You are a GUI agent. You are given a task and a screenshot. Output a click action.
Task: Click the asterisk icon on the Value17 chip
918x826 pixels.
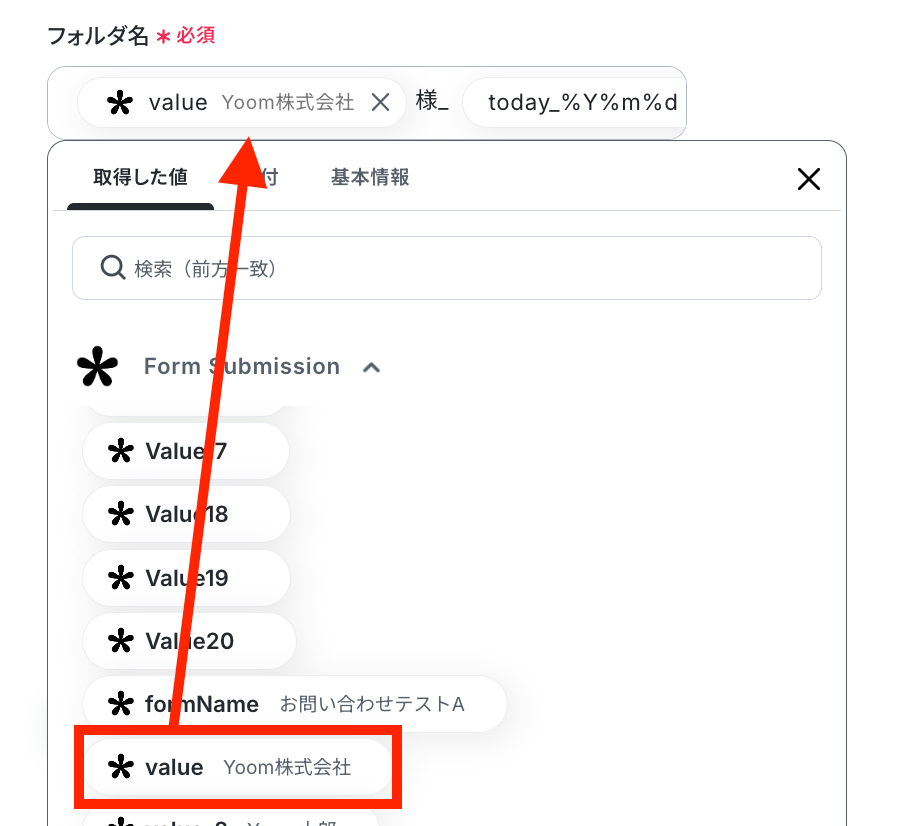click(x=121, y=451)
